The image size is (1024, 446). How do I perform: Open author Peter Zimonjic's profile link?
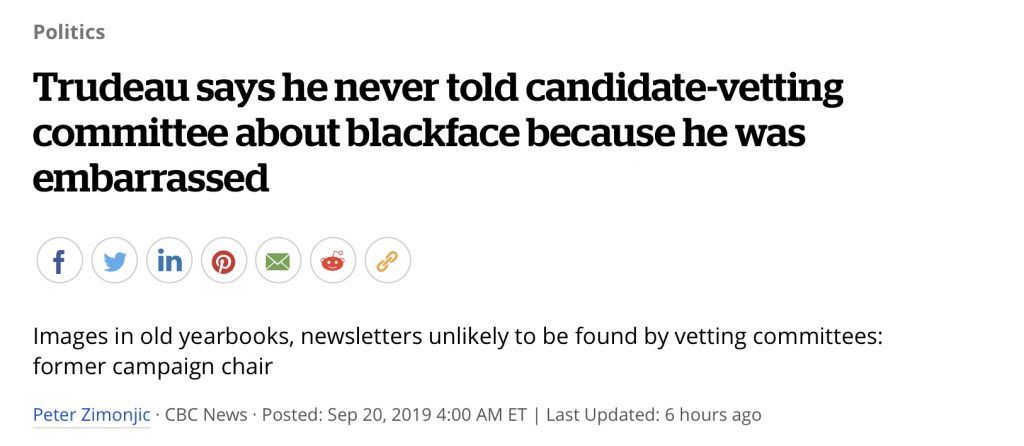tap(91, 415)
